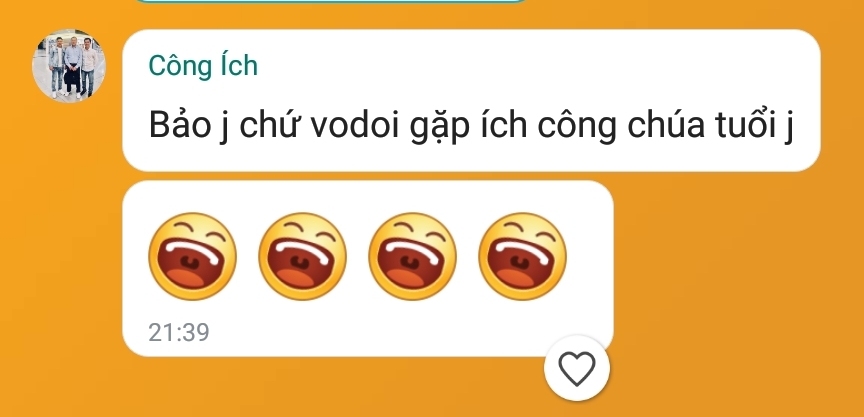Select the trailing j ending the message
This screenshot has width=864, height=417.
(x=788, y=128)
